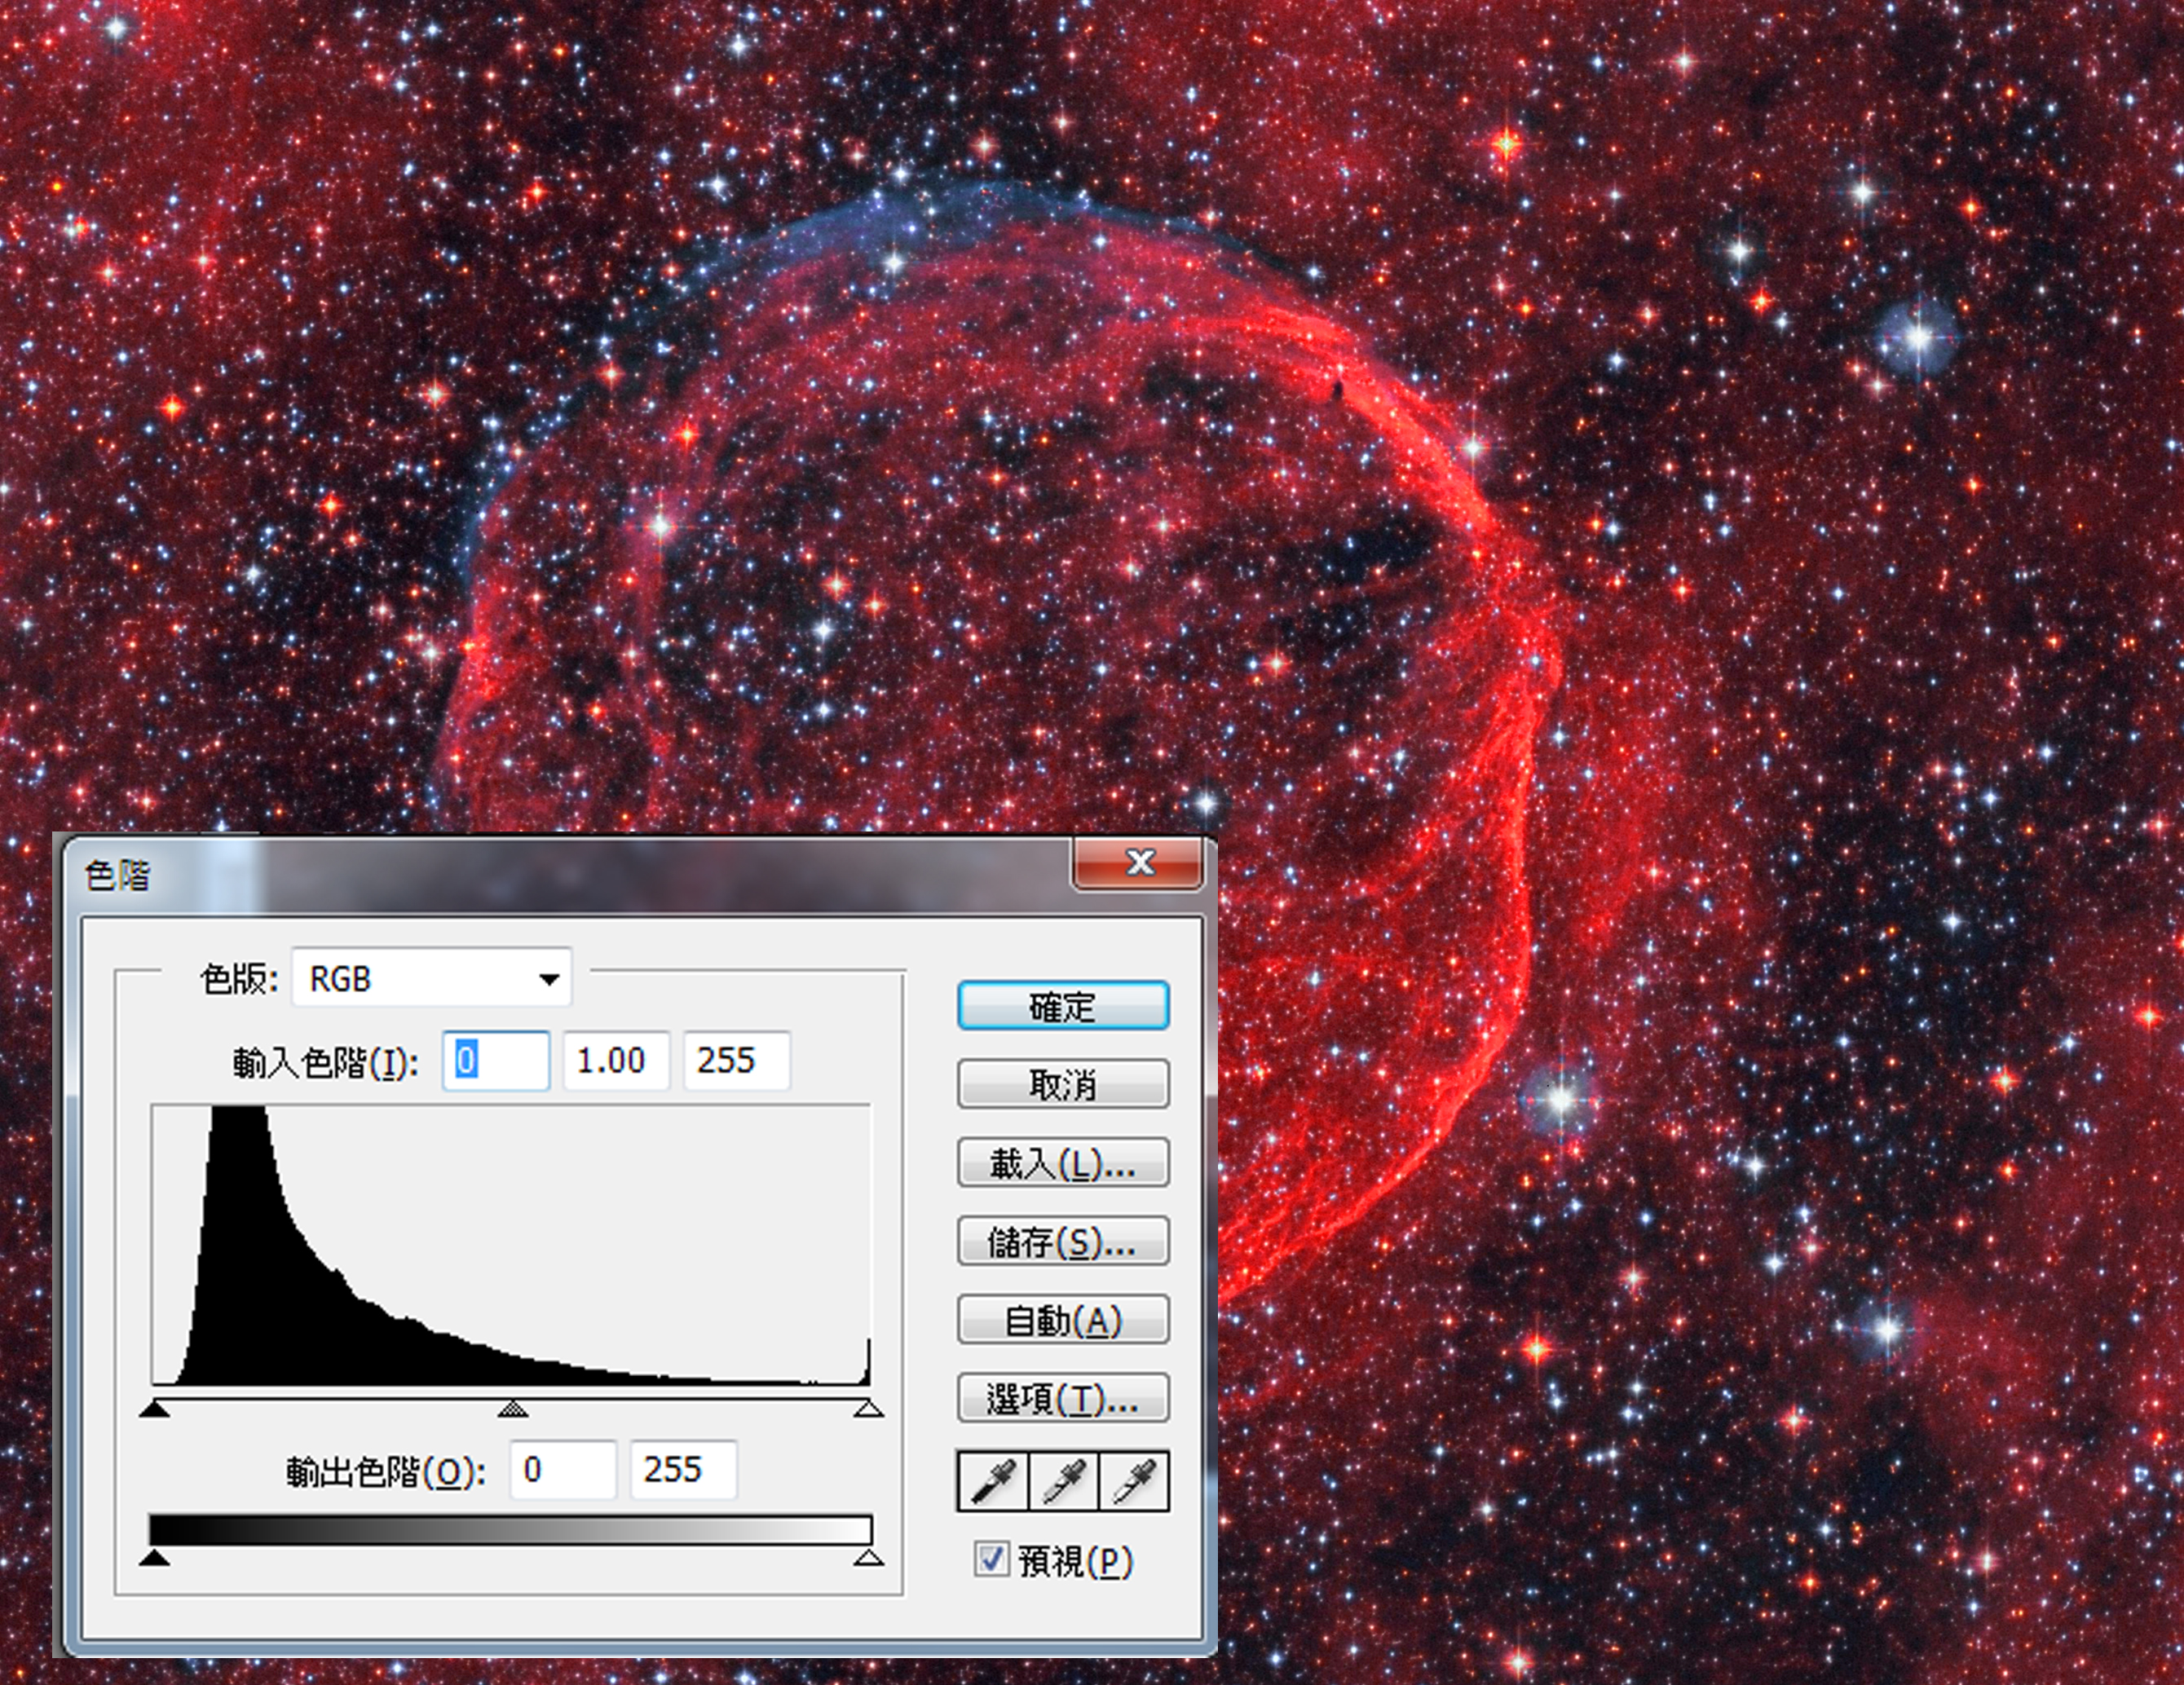Viewport: 2184px width, 1685px height.
Task: Open the 選項 options button
Action: click(1062, 1399)
